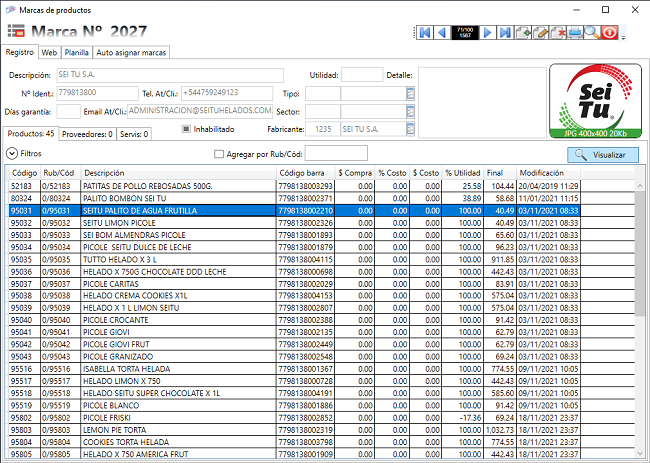650x463 pixels.
Task: Click the Días garantía field
Action: (68, 112)
